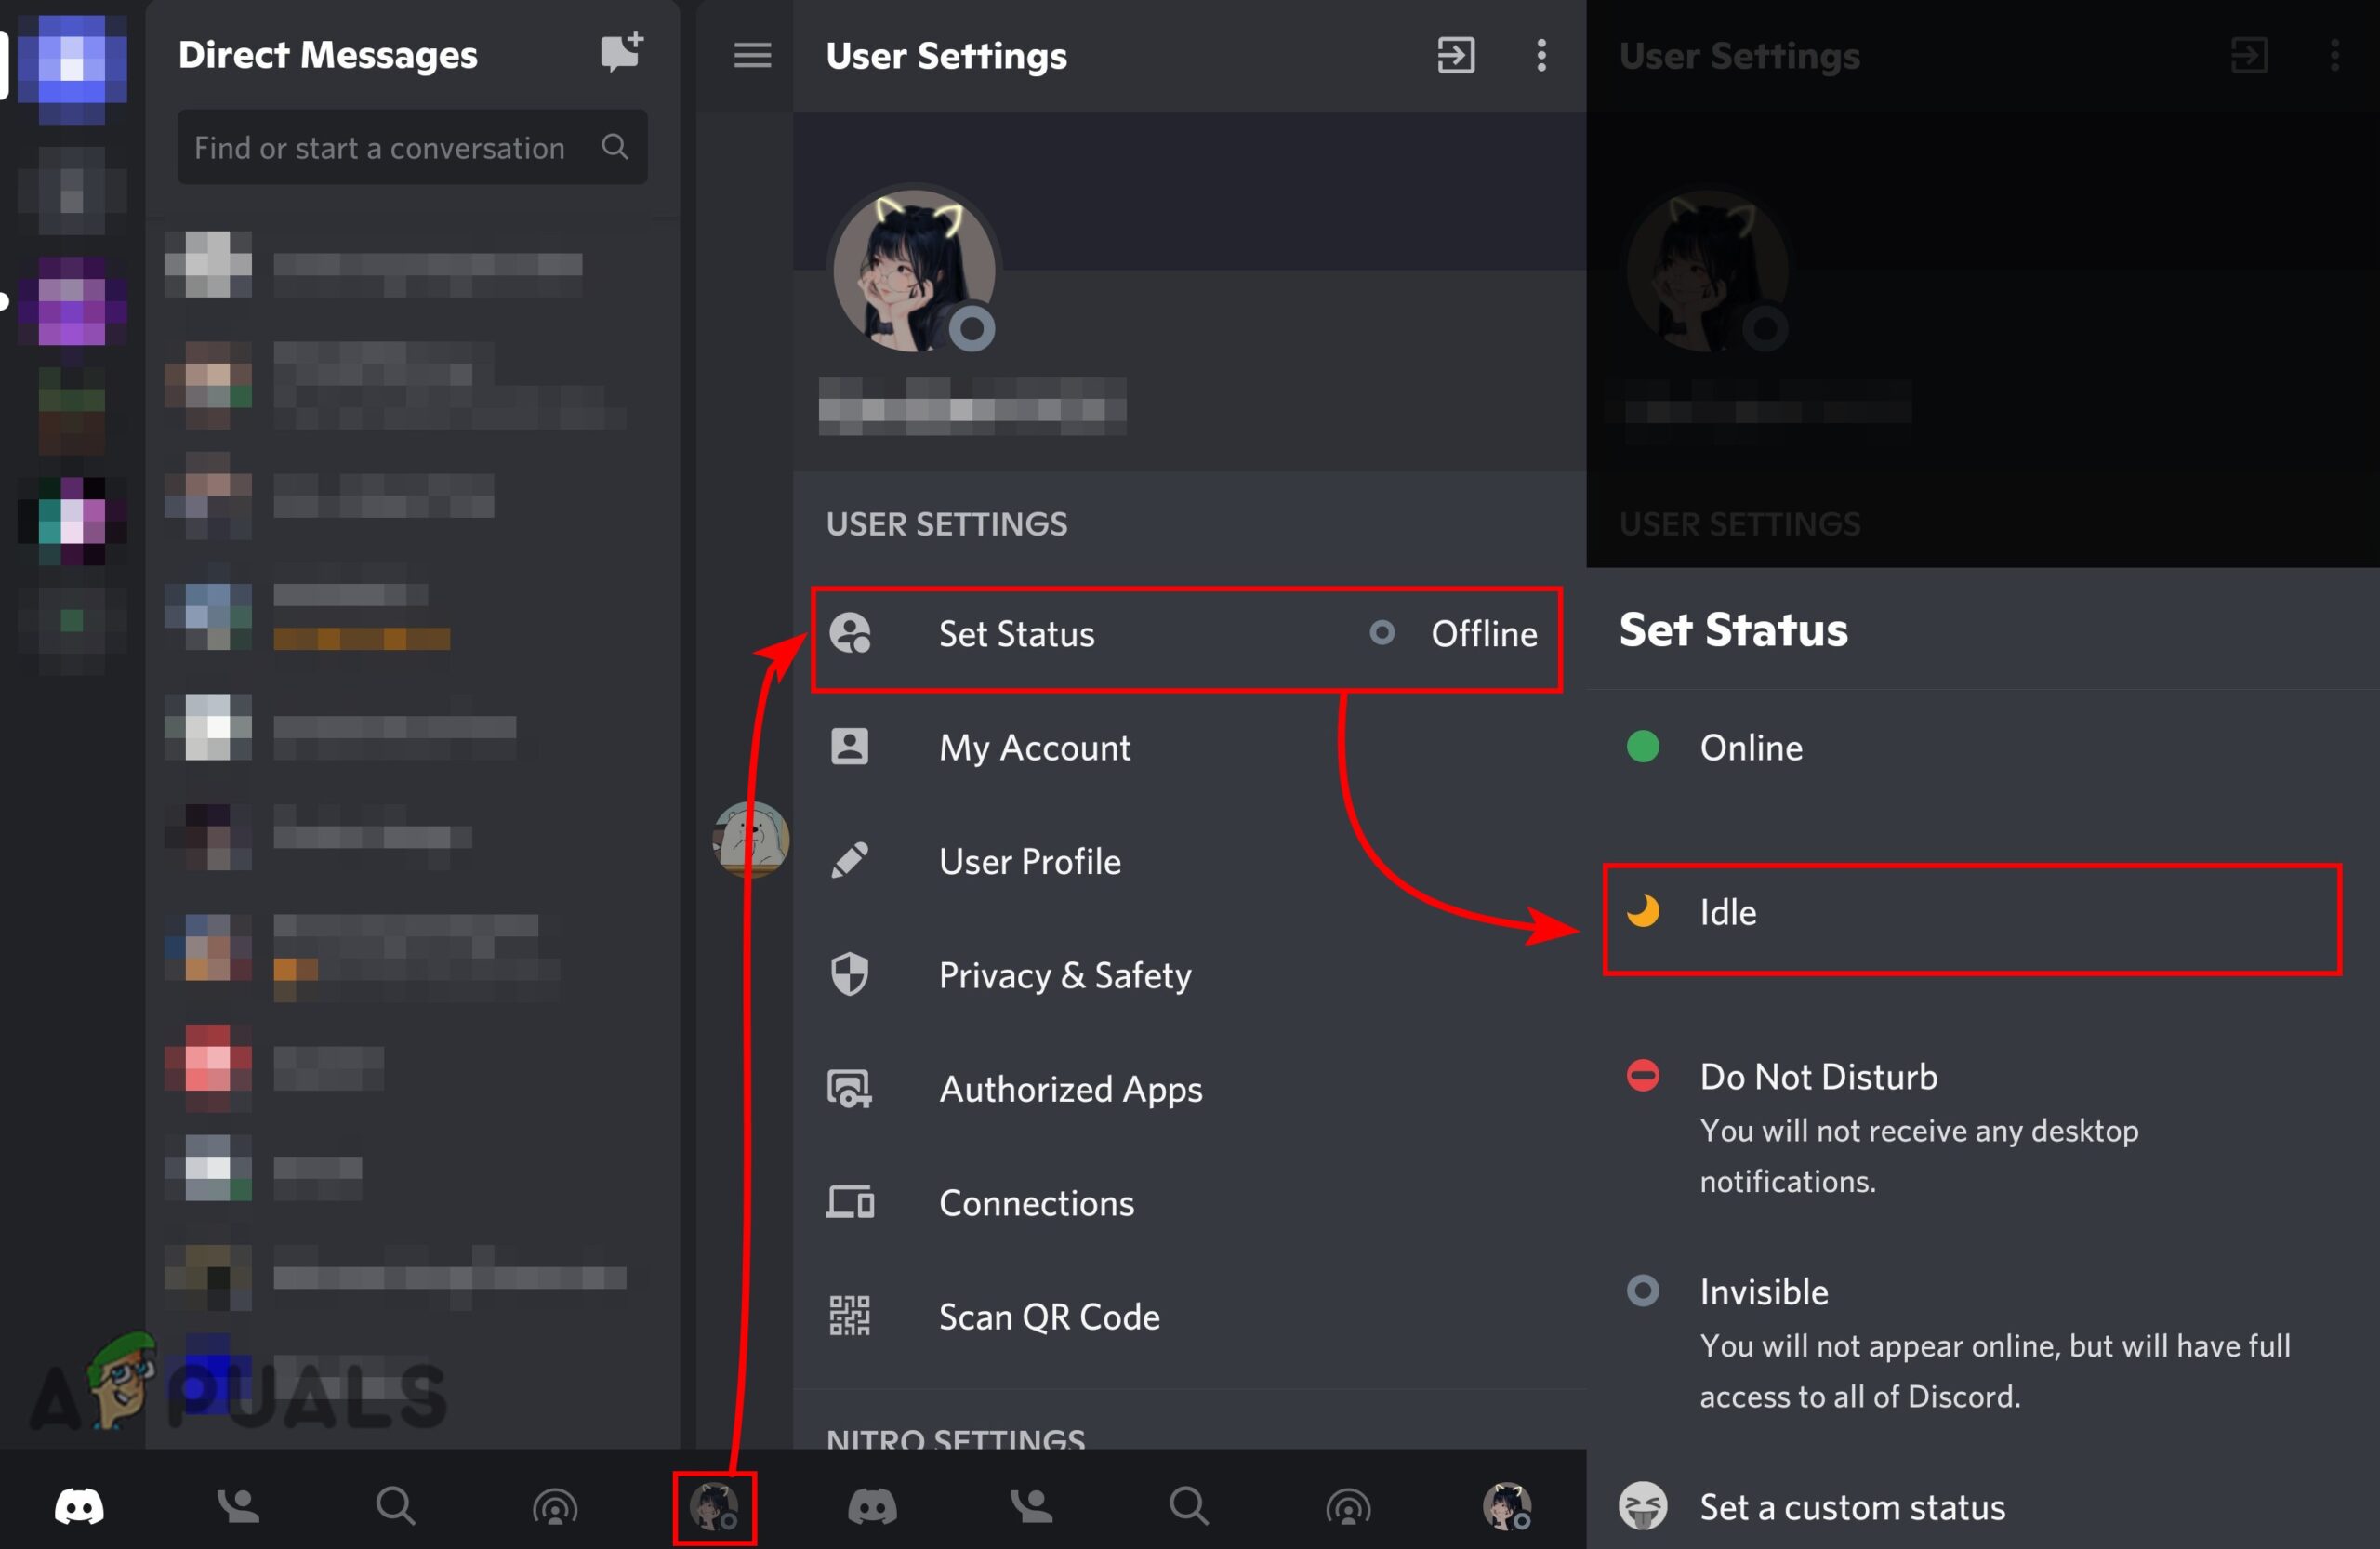Viewport: 2380px width, 1549px height.
Task: Choose Do Not Disturb status
Action: click(1818, 1077)
